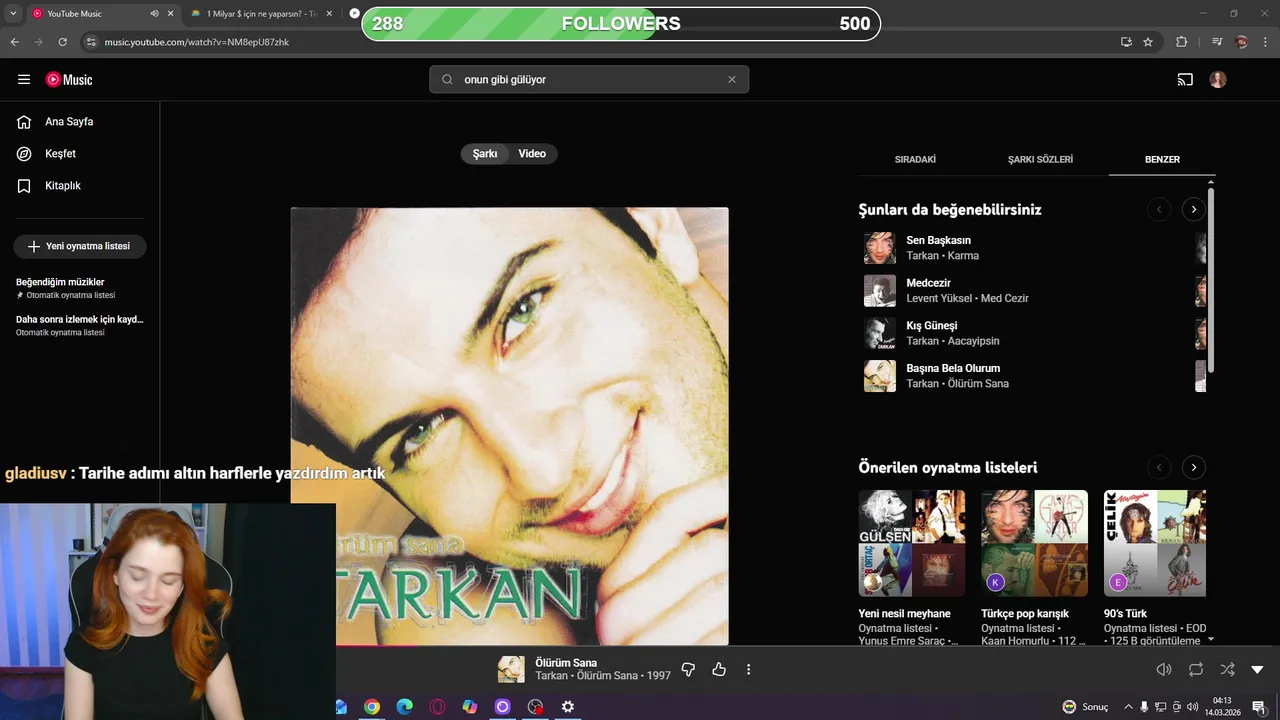Clear the search box with the X icon
Image resolution: width=1280 pixels, height=720 pixels.
(732, 80)
